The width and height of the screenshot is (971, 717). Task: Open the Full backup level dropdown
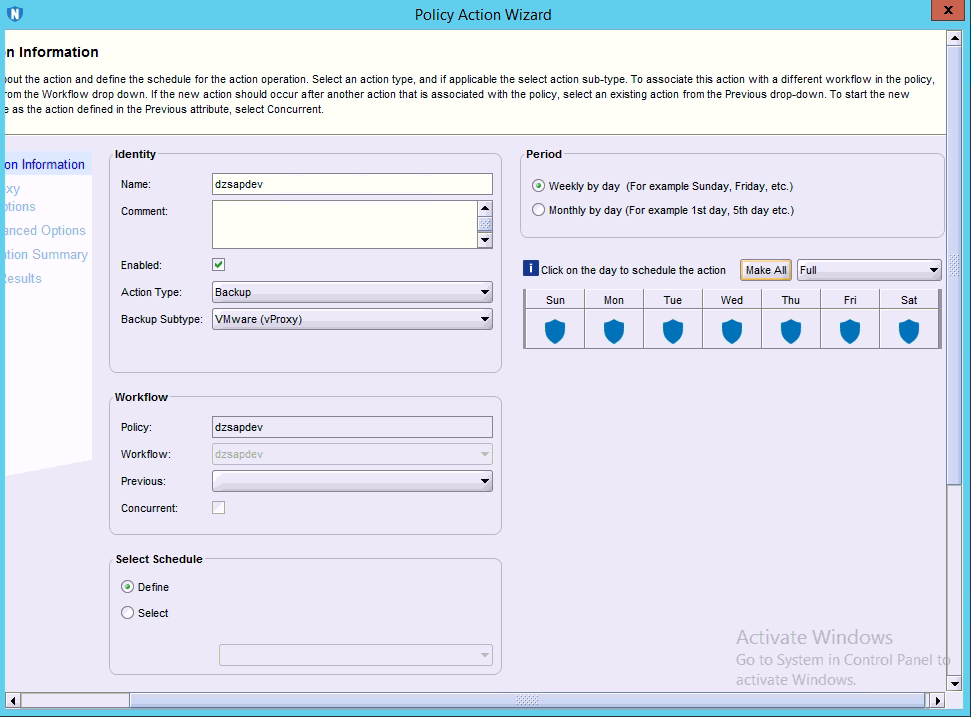click(x=868, y=270)
